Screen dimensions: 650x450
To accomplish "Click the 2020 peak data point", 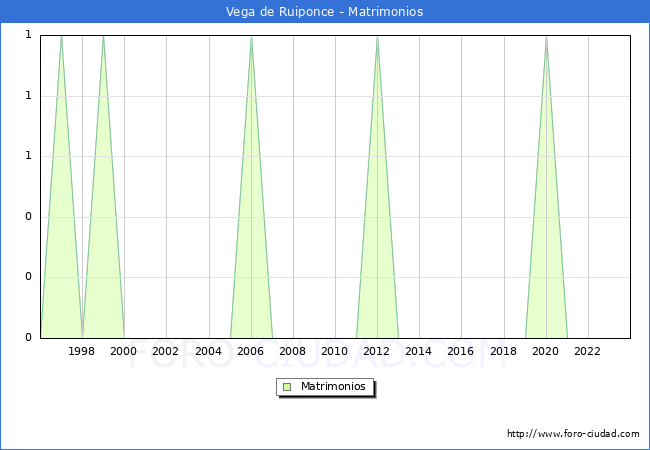I will click(x=546, y=36).
